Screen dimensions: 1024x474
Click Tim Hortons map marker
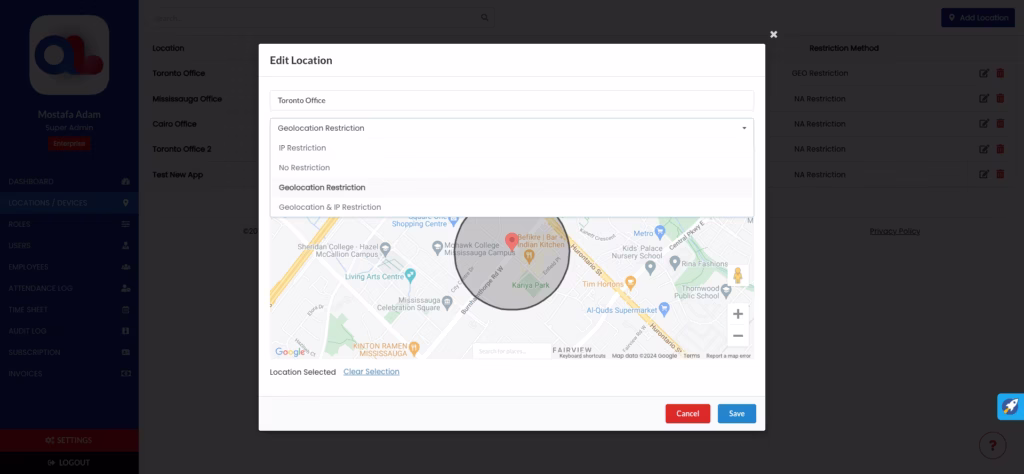point(630,283)
